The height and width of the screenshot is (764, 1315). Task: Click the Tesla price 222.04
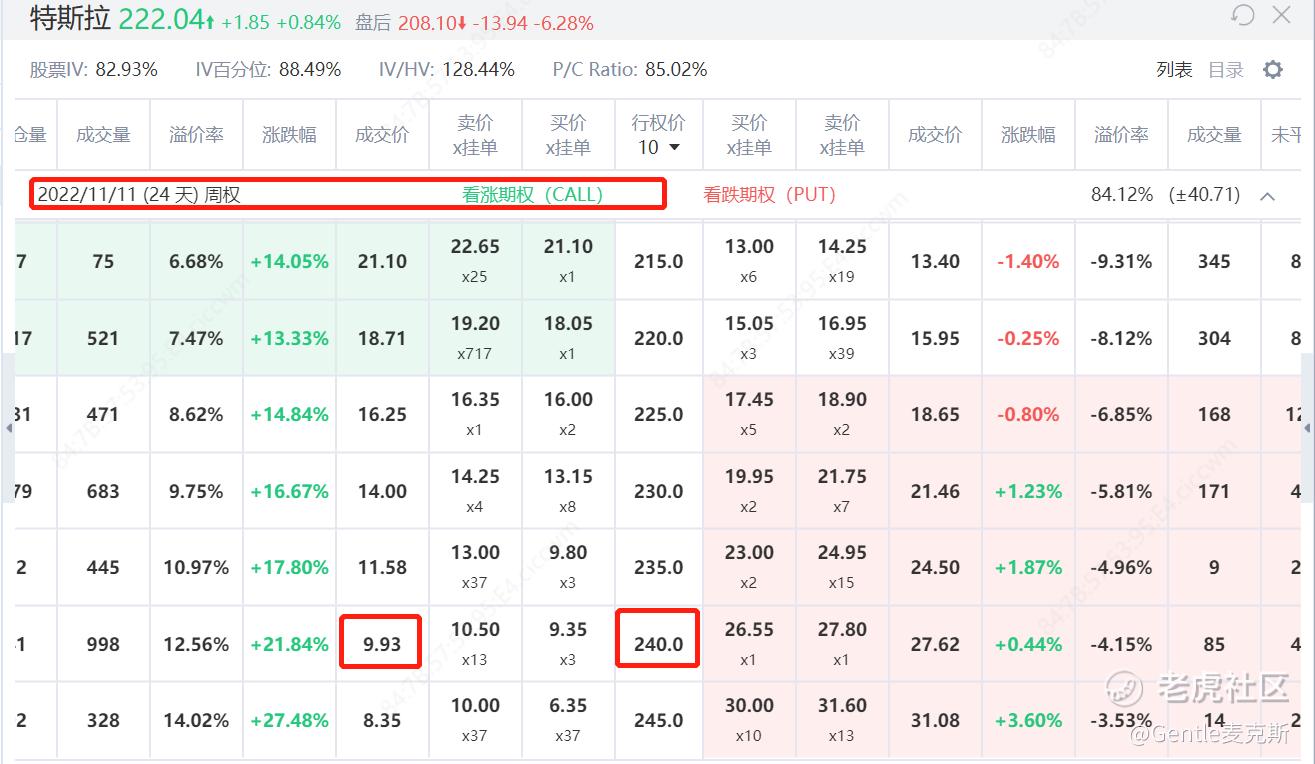tap(160, 19)
